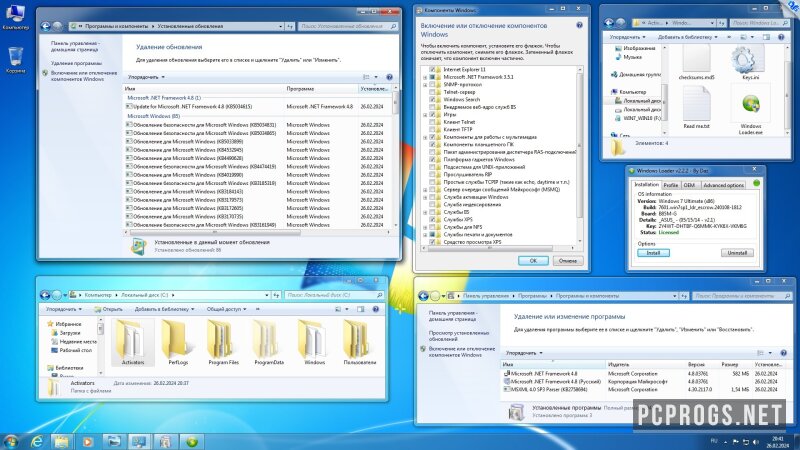Toggle the Internet Explorer 11 checkbox

[x=432, y=69]
